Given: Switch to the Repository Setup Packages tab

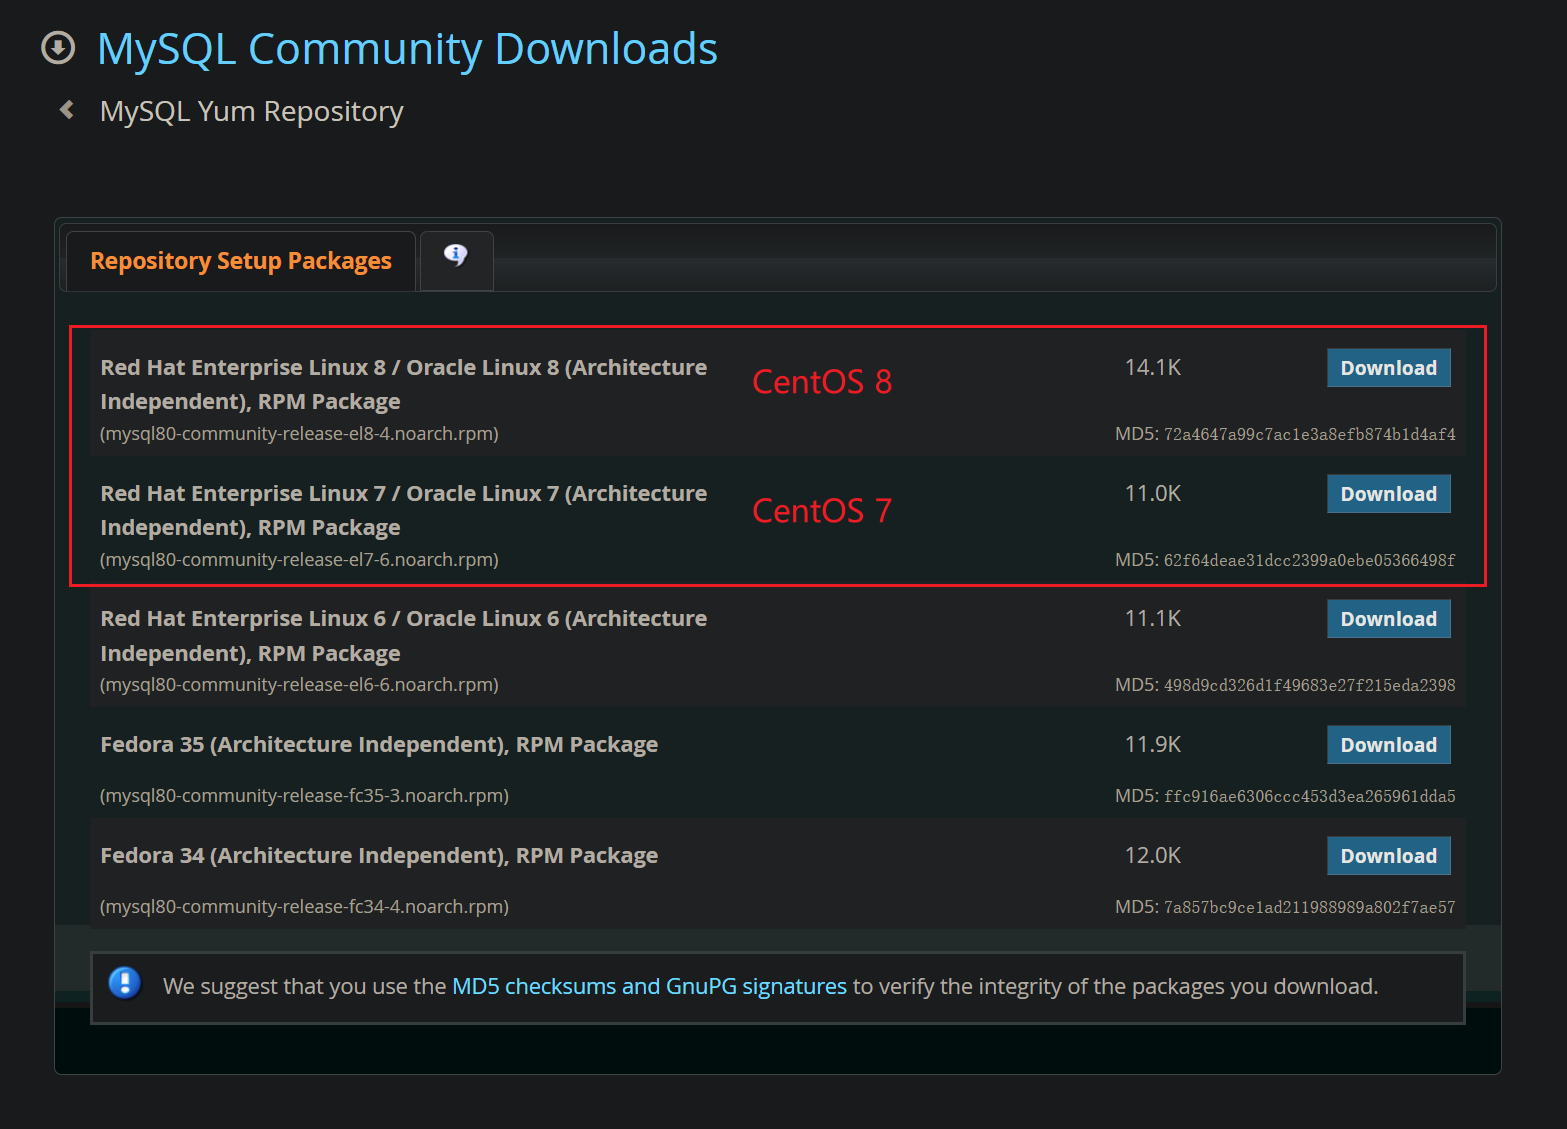Looking at the screenshot, I should tap(240, 260).
